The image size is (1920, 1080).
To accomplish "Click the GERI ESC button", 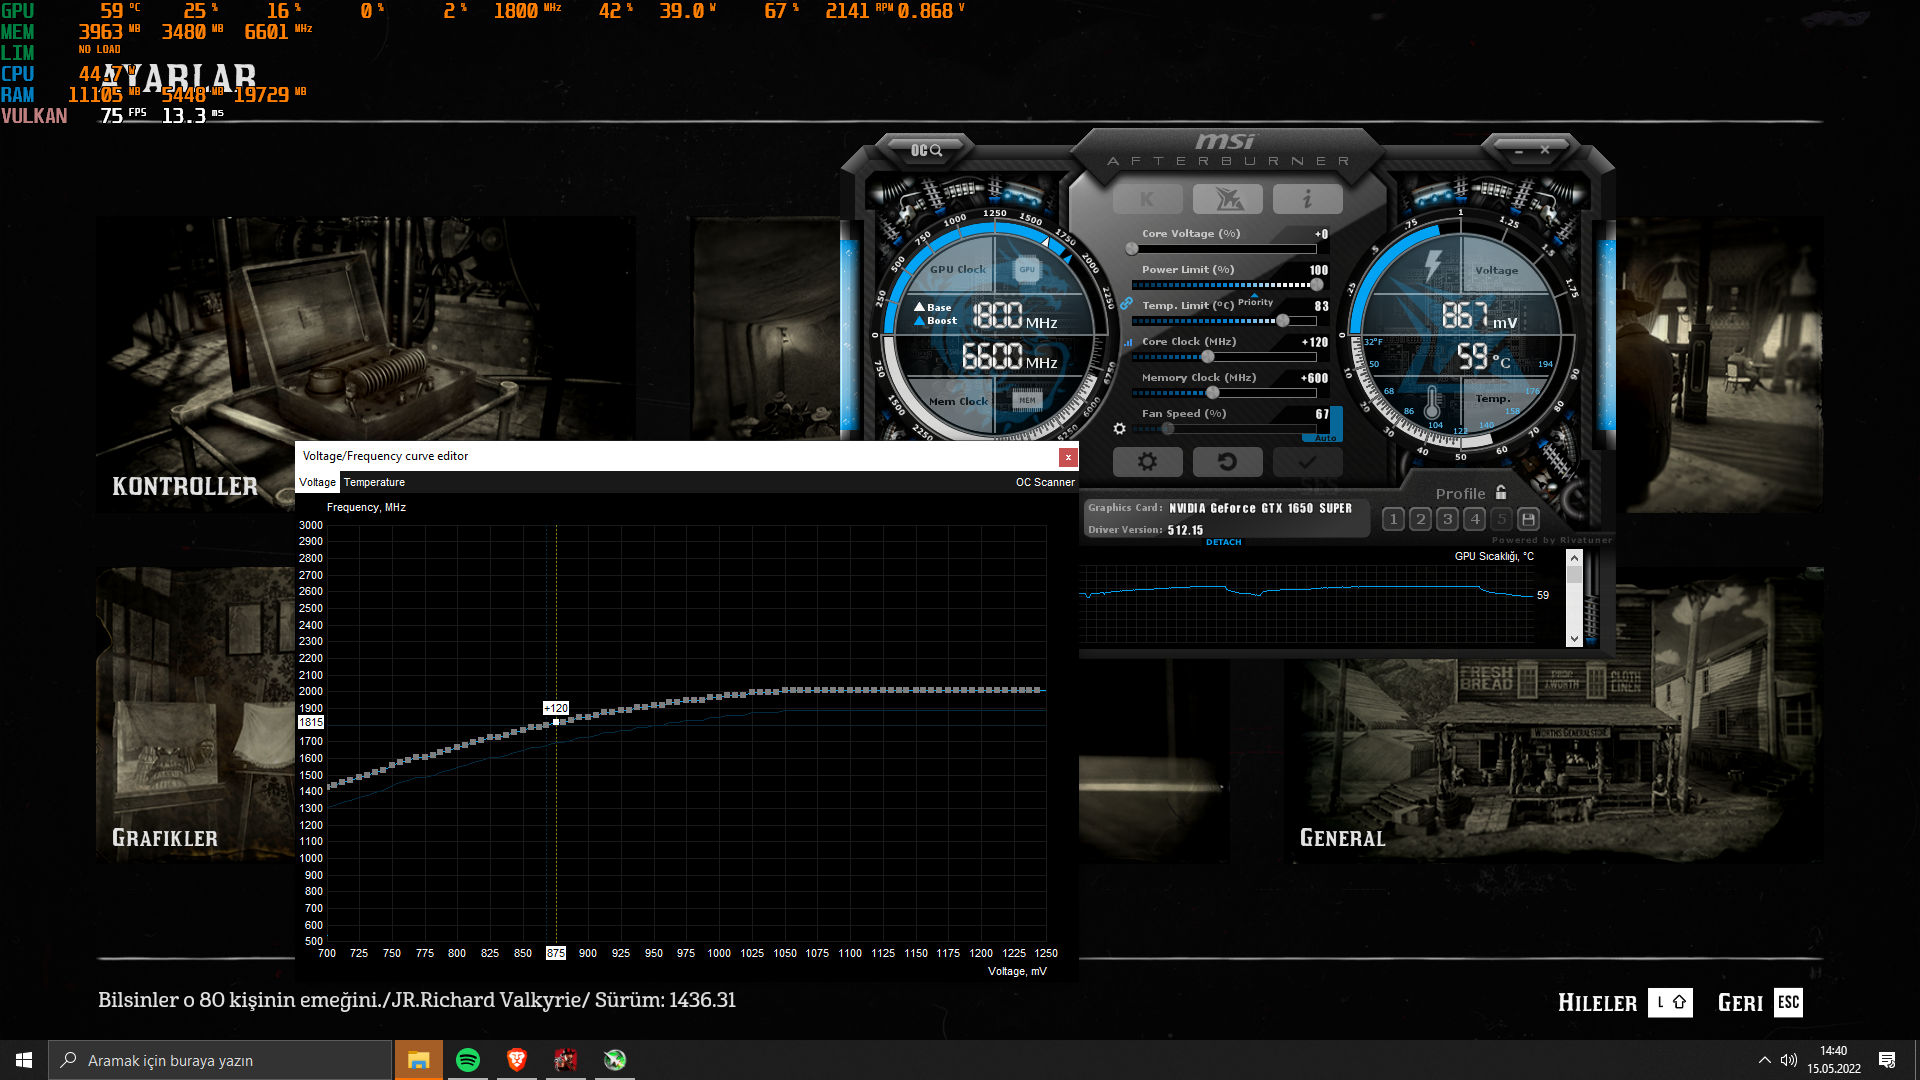I will (x=1760, y=1002).
